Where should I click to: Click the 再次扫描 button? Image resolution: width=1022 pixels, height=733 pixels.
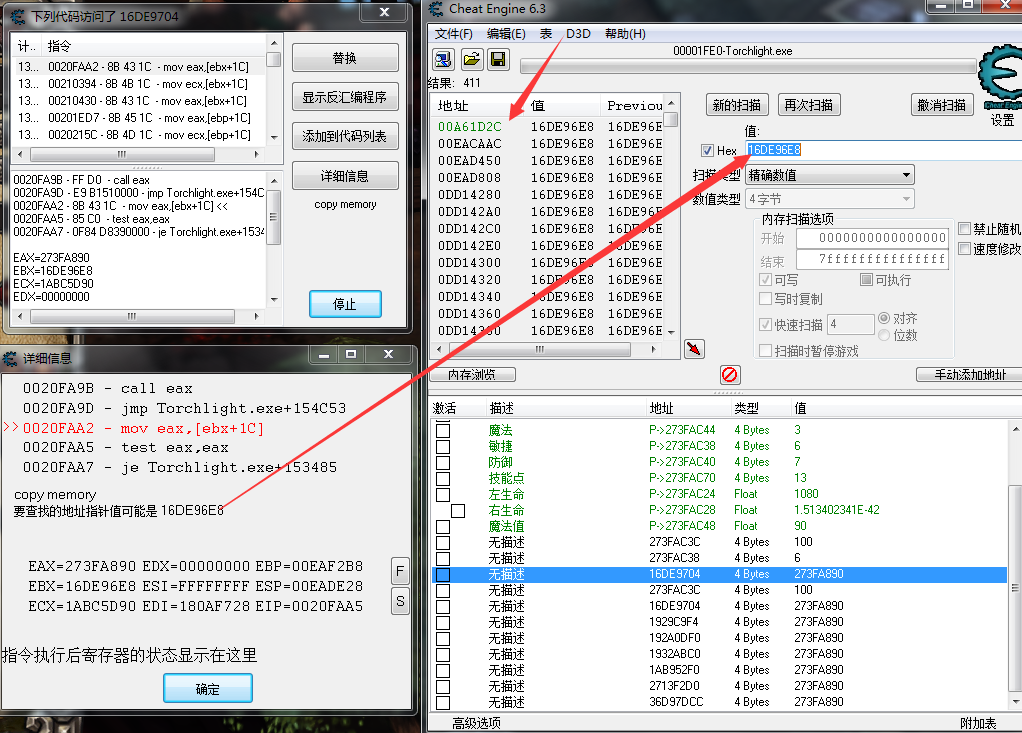click(x=809, y=105)
